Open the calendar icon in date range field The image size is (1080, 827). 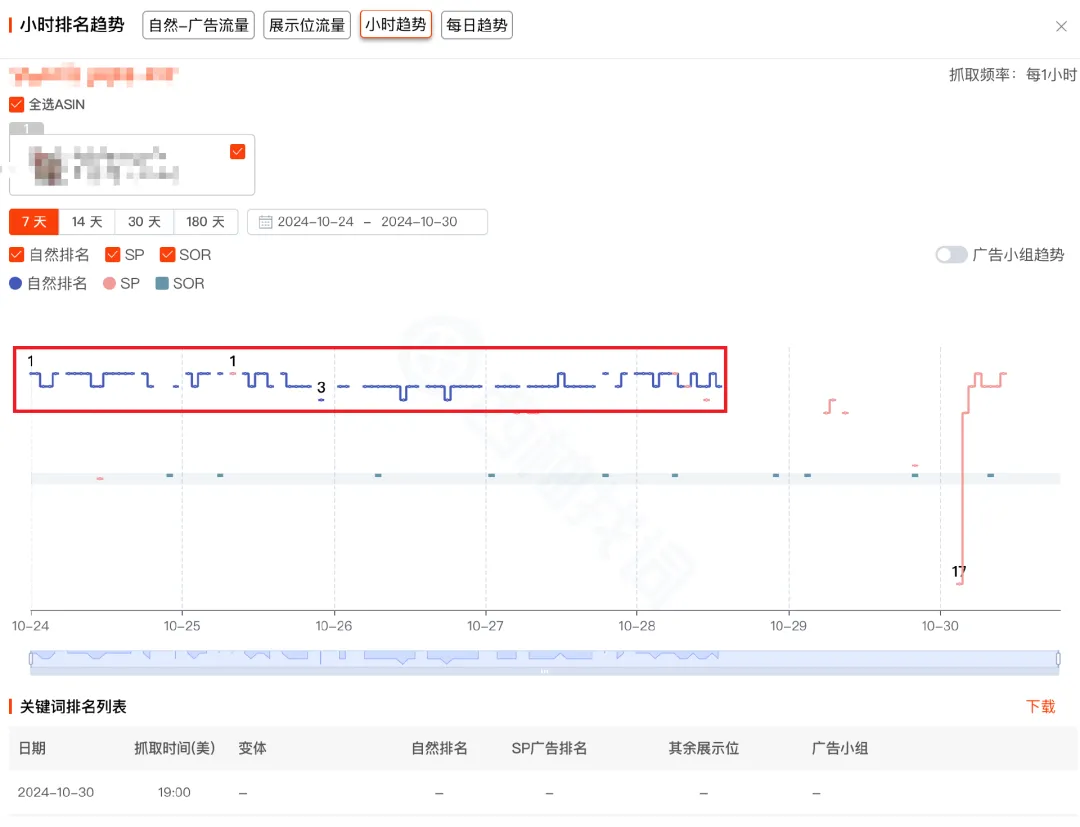click(x=265, y=222)
